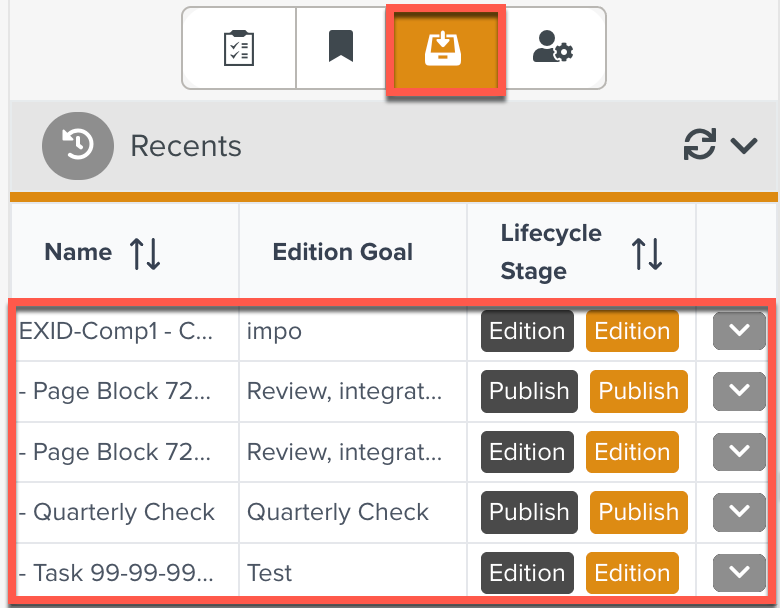780x608 pixels.
Task: Expand the EXID-Comp1 row dropdown
Action: pos(739,331)
